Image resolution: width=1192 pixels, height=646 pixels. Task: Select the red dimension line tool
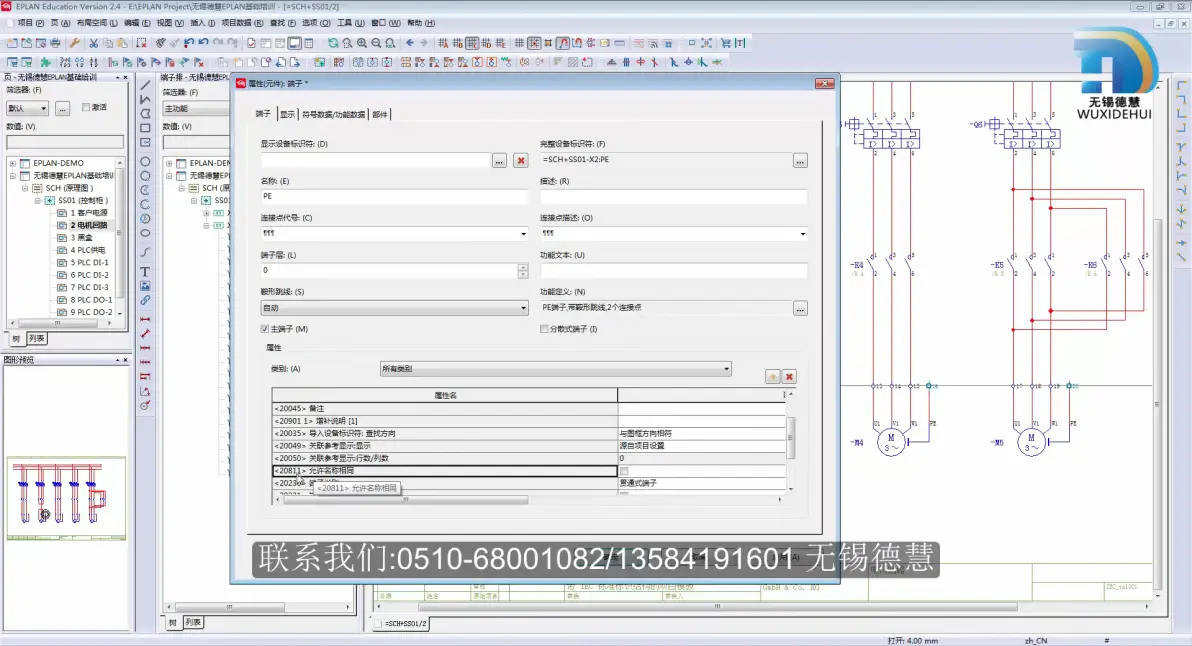145,319
